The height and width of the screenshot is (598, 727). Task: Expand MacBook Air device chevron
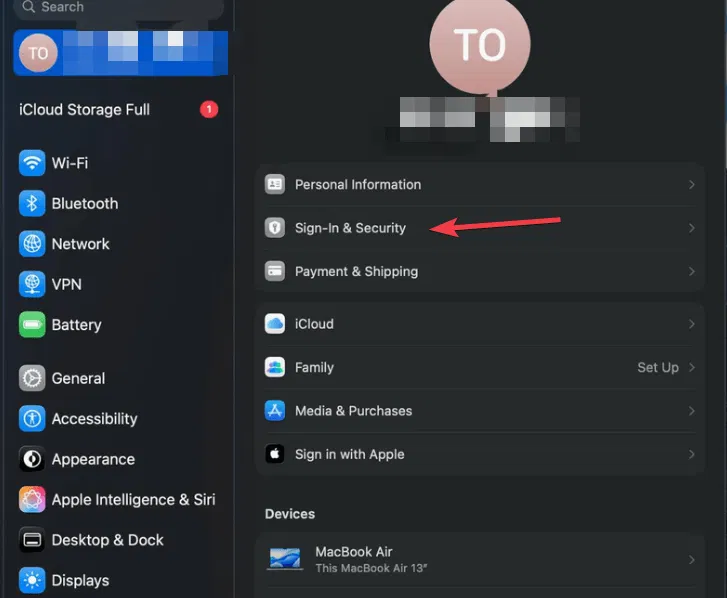point(692,560)
